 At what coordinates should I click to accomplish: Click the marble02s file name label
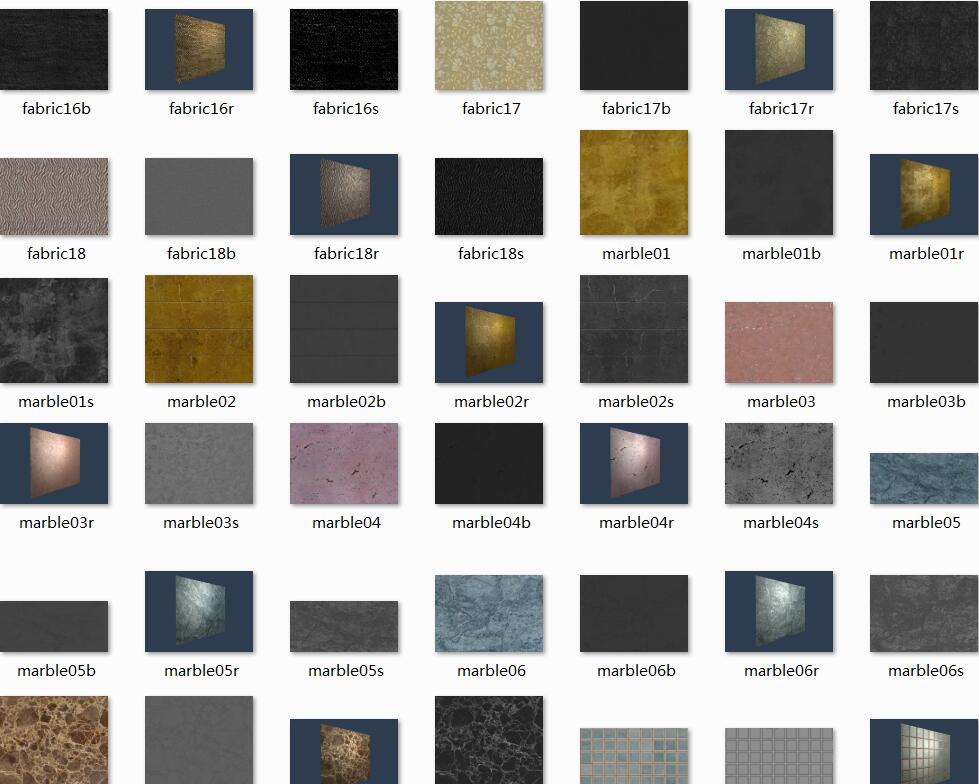coord(636,401)
